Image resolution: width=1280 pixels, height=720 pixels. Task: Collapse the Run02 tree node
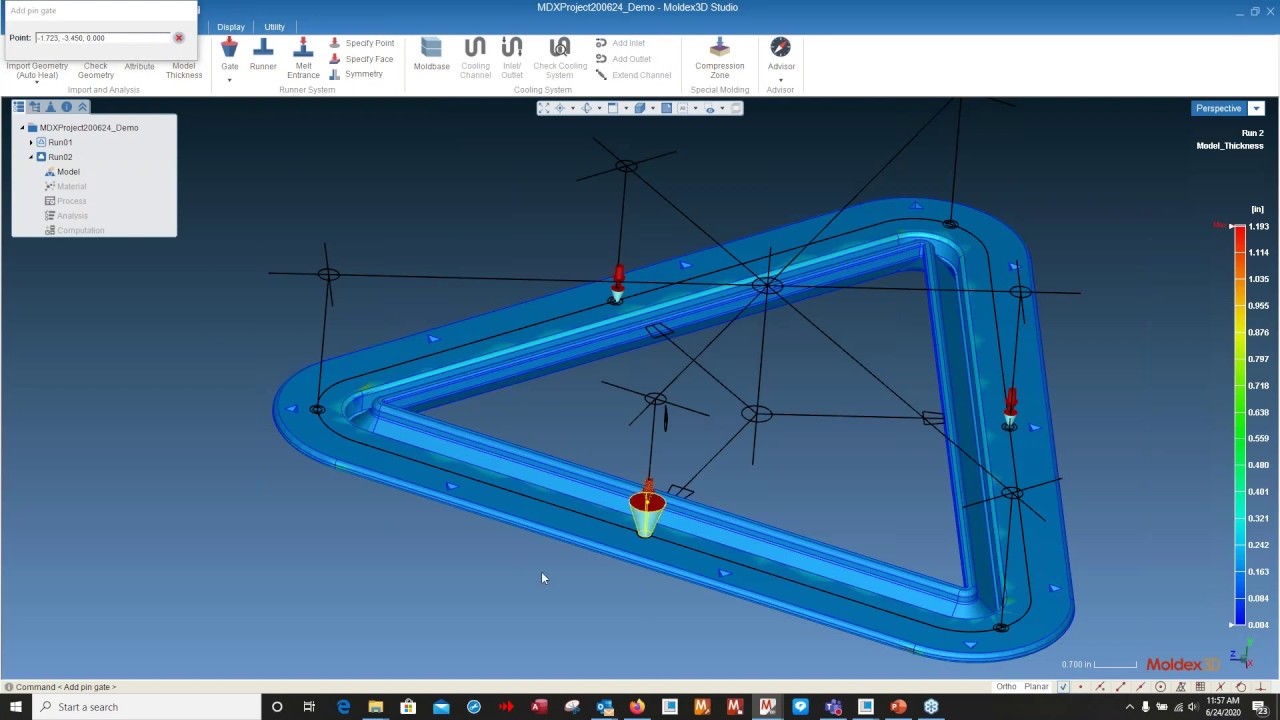point(31,157)
